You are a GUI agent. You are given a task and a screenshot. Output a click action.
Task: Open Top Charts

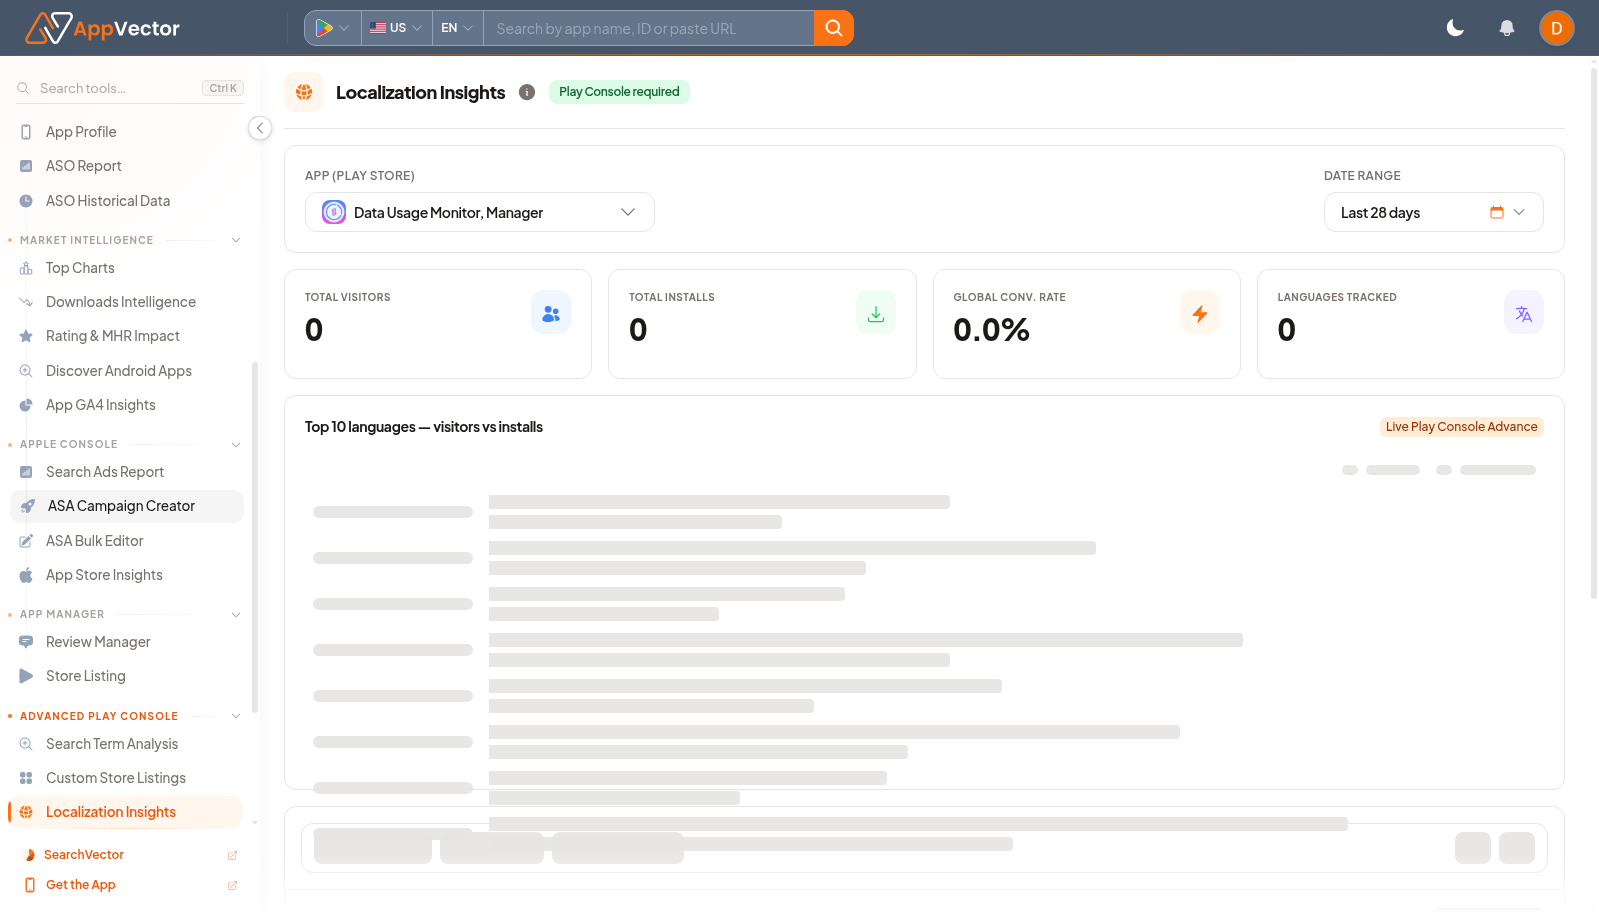[126, 268]
